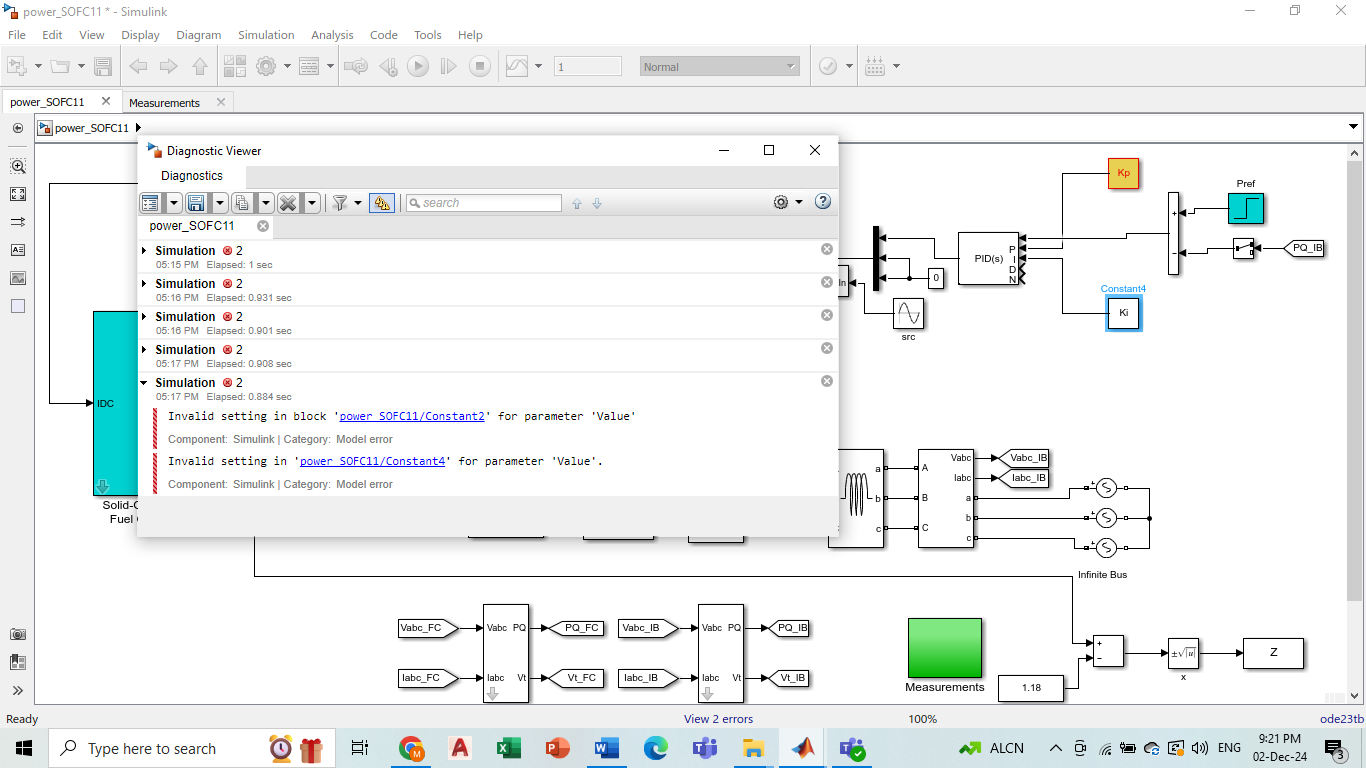
Task: Run the simulation with the Play icon
Action: click(x=417, y=66)
